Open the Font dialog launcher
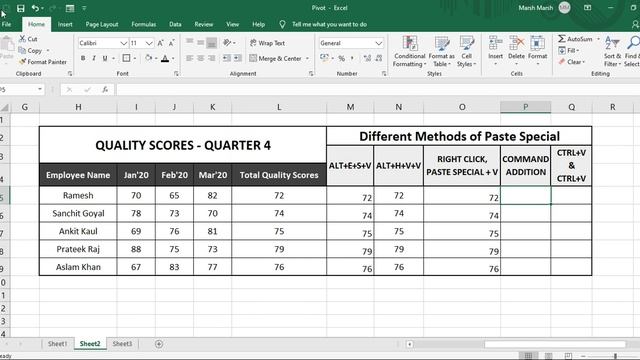 [x=176, y=73]
